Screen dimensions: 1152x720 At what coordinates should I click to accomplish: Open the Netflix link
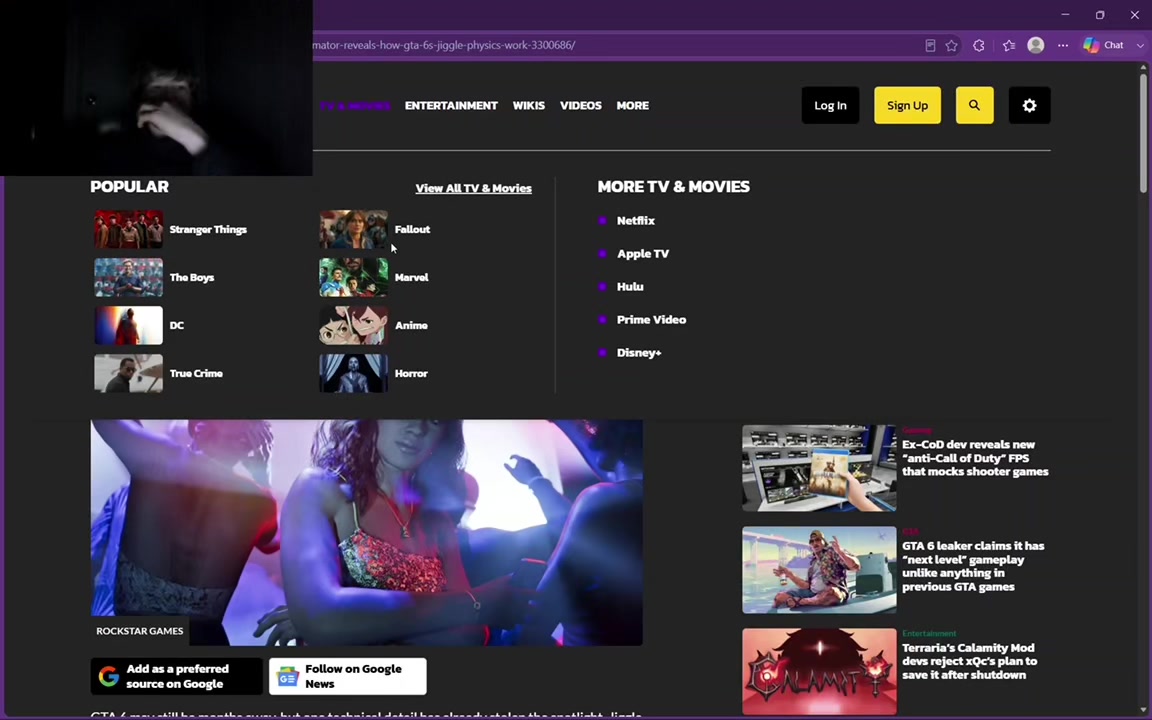point(636,220)
